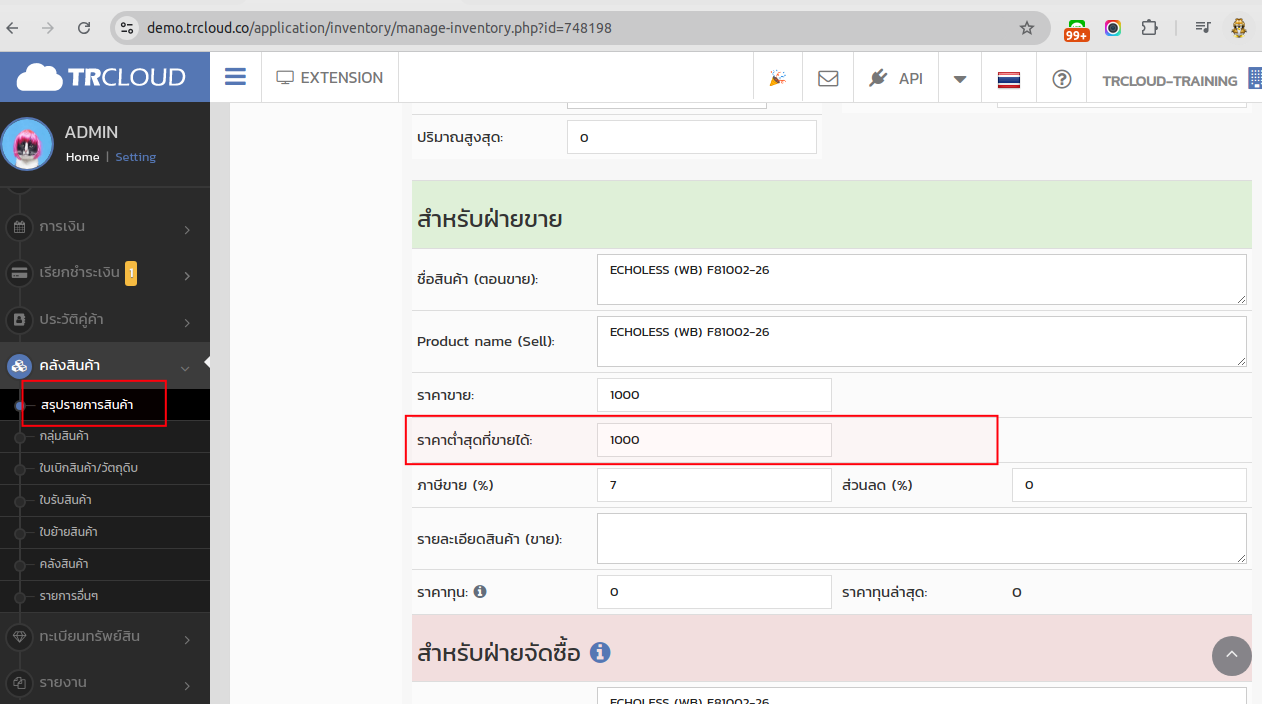Open the media control playlist icon

(1203, 28)
